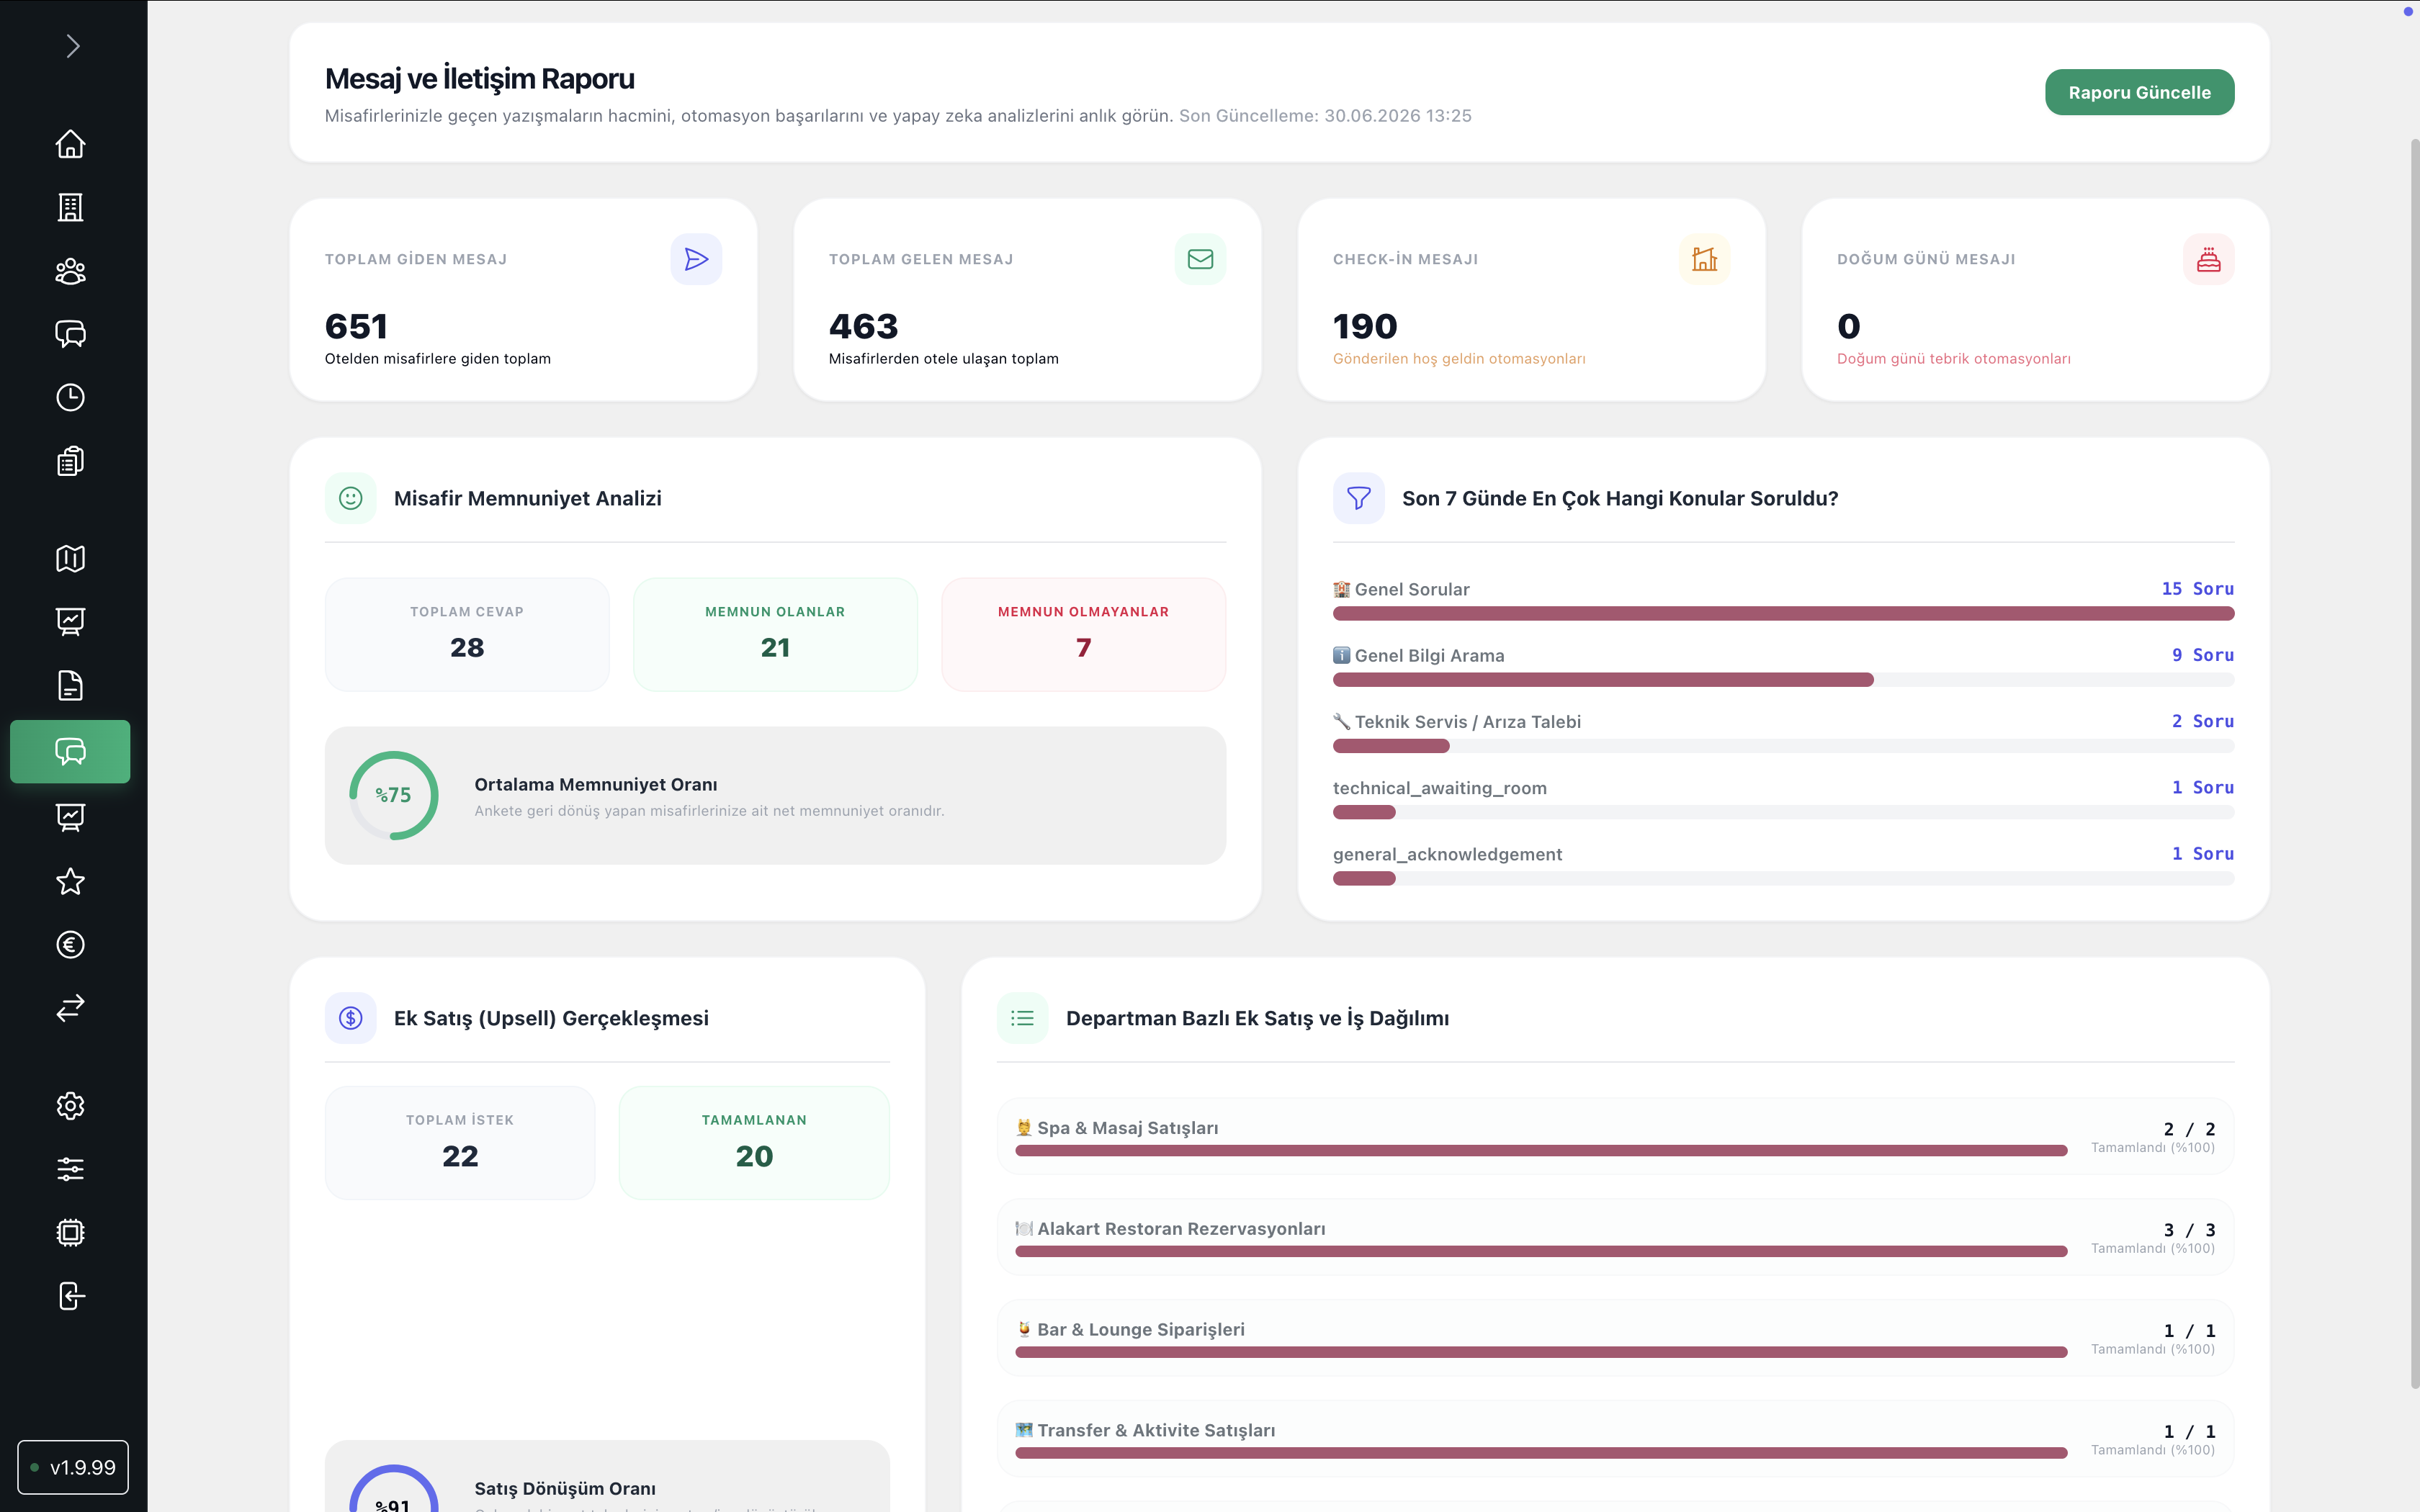The width and height of the screenshot is (2420, 1512).
Task: Click the Memnun Olmayanlar 7 card
Action: [1083, 634]
